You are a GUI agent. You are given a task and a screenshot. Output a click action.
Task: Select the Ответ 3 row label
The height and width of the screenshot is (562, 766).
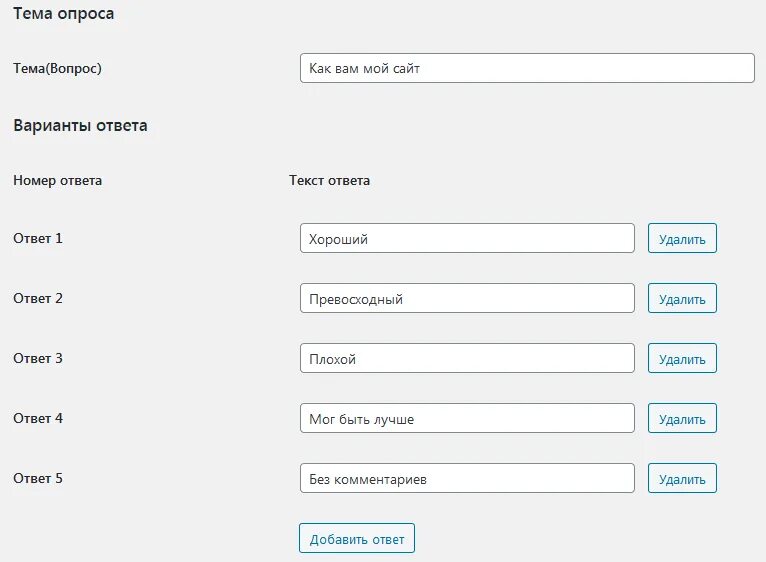tap(38, 358)
